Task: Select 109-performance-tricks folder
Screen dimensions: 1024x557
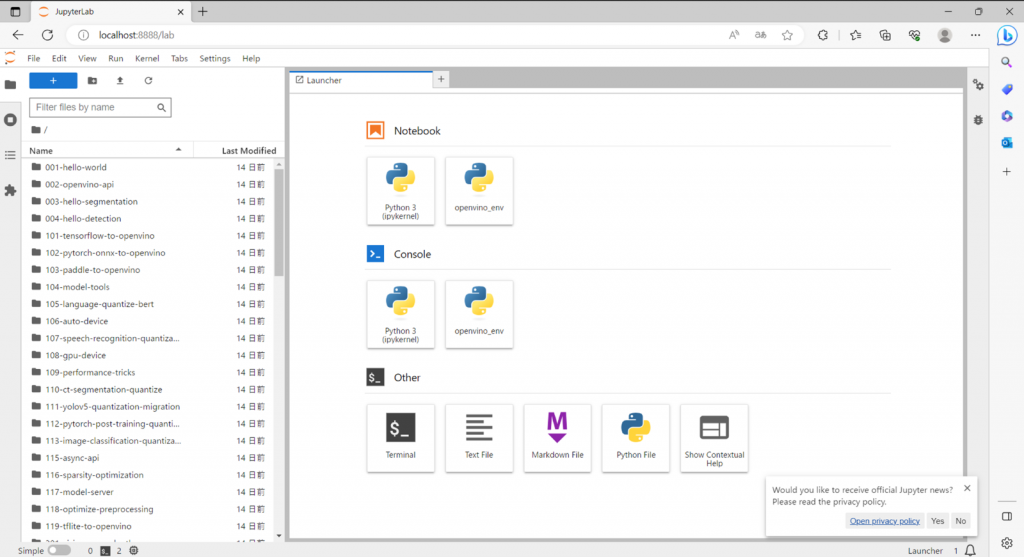Action: point(150,372)
